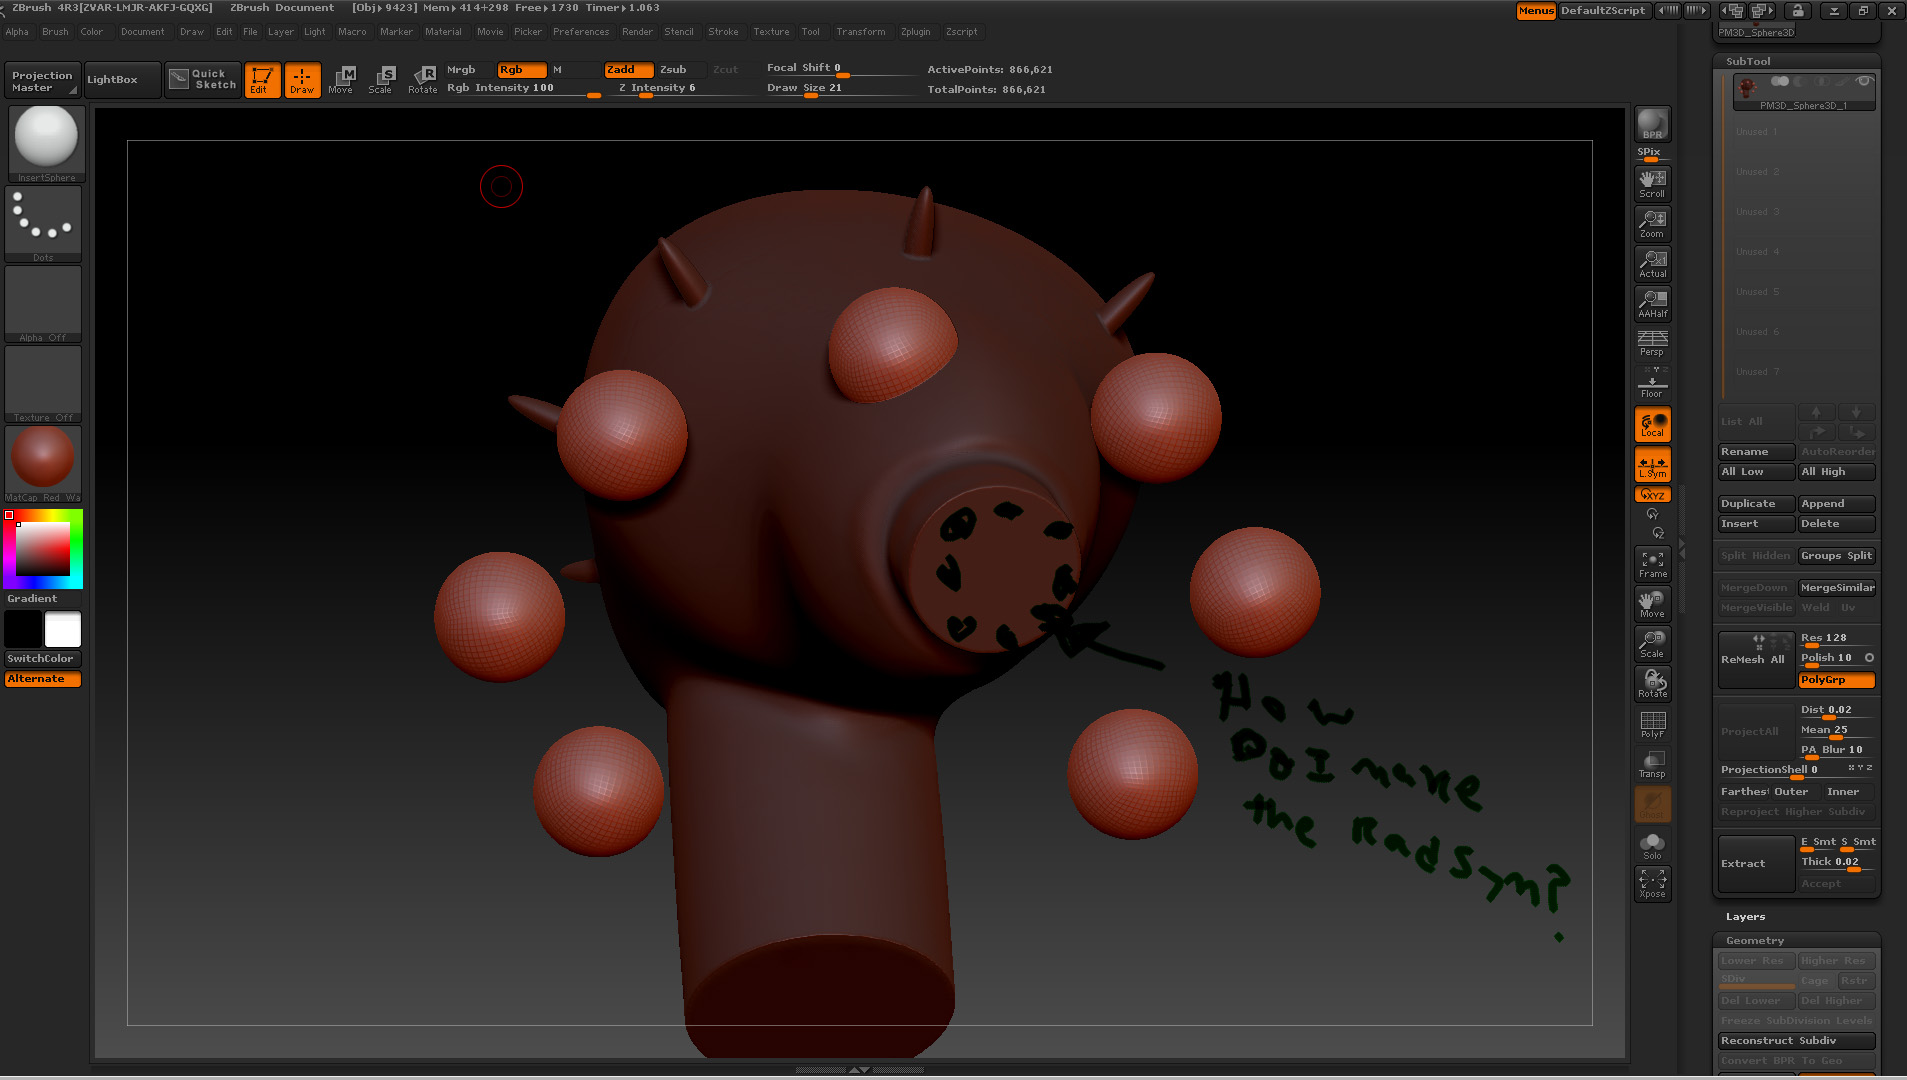Click the BPR render icon
Image resolution: width=1907 pixels, height=1080 pixels.
coord(1652,124)
